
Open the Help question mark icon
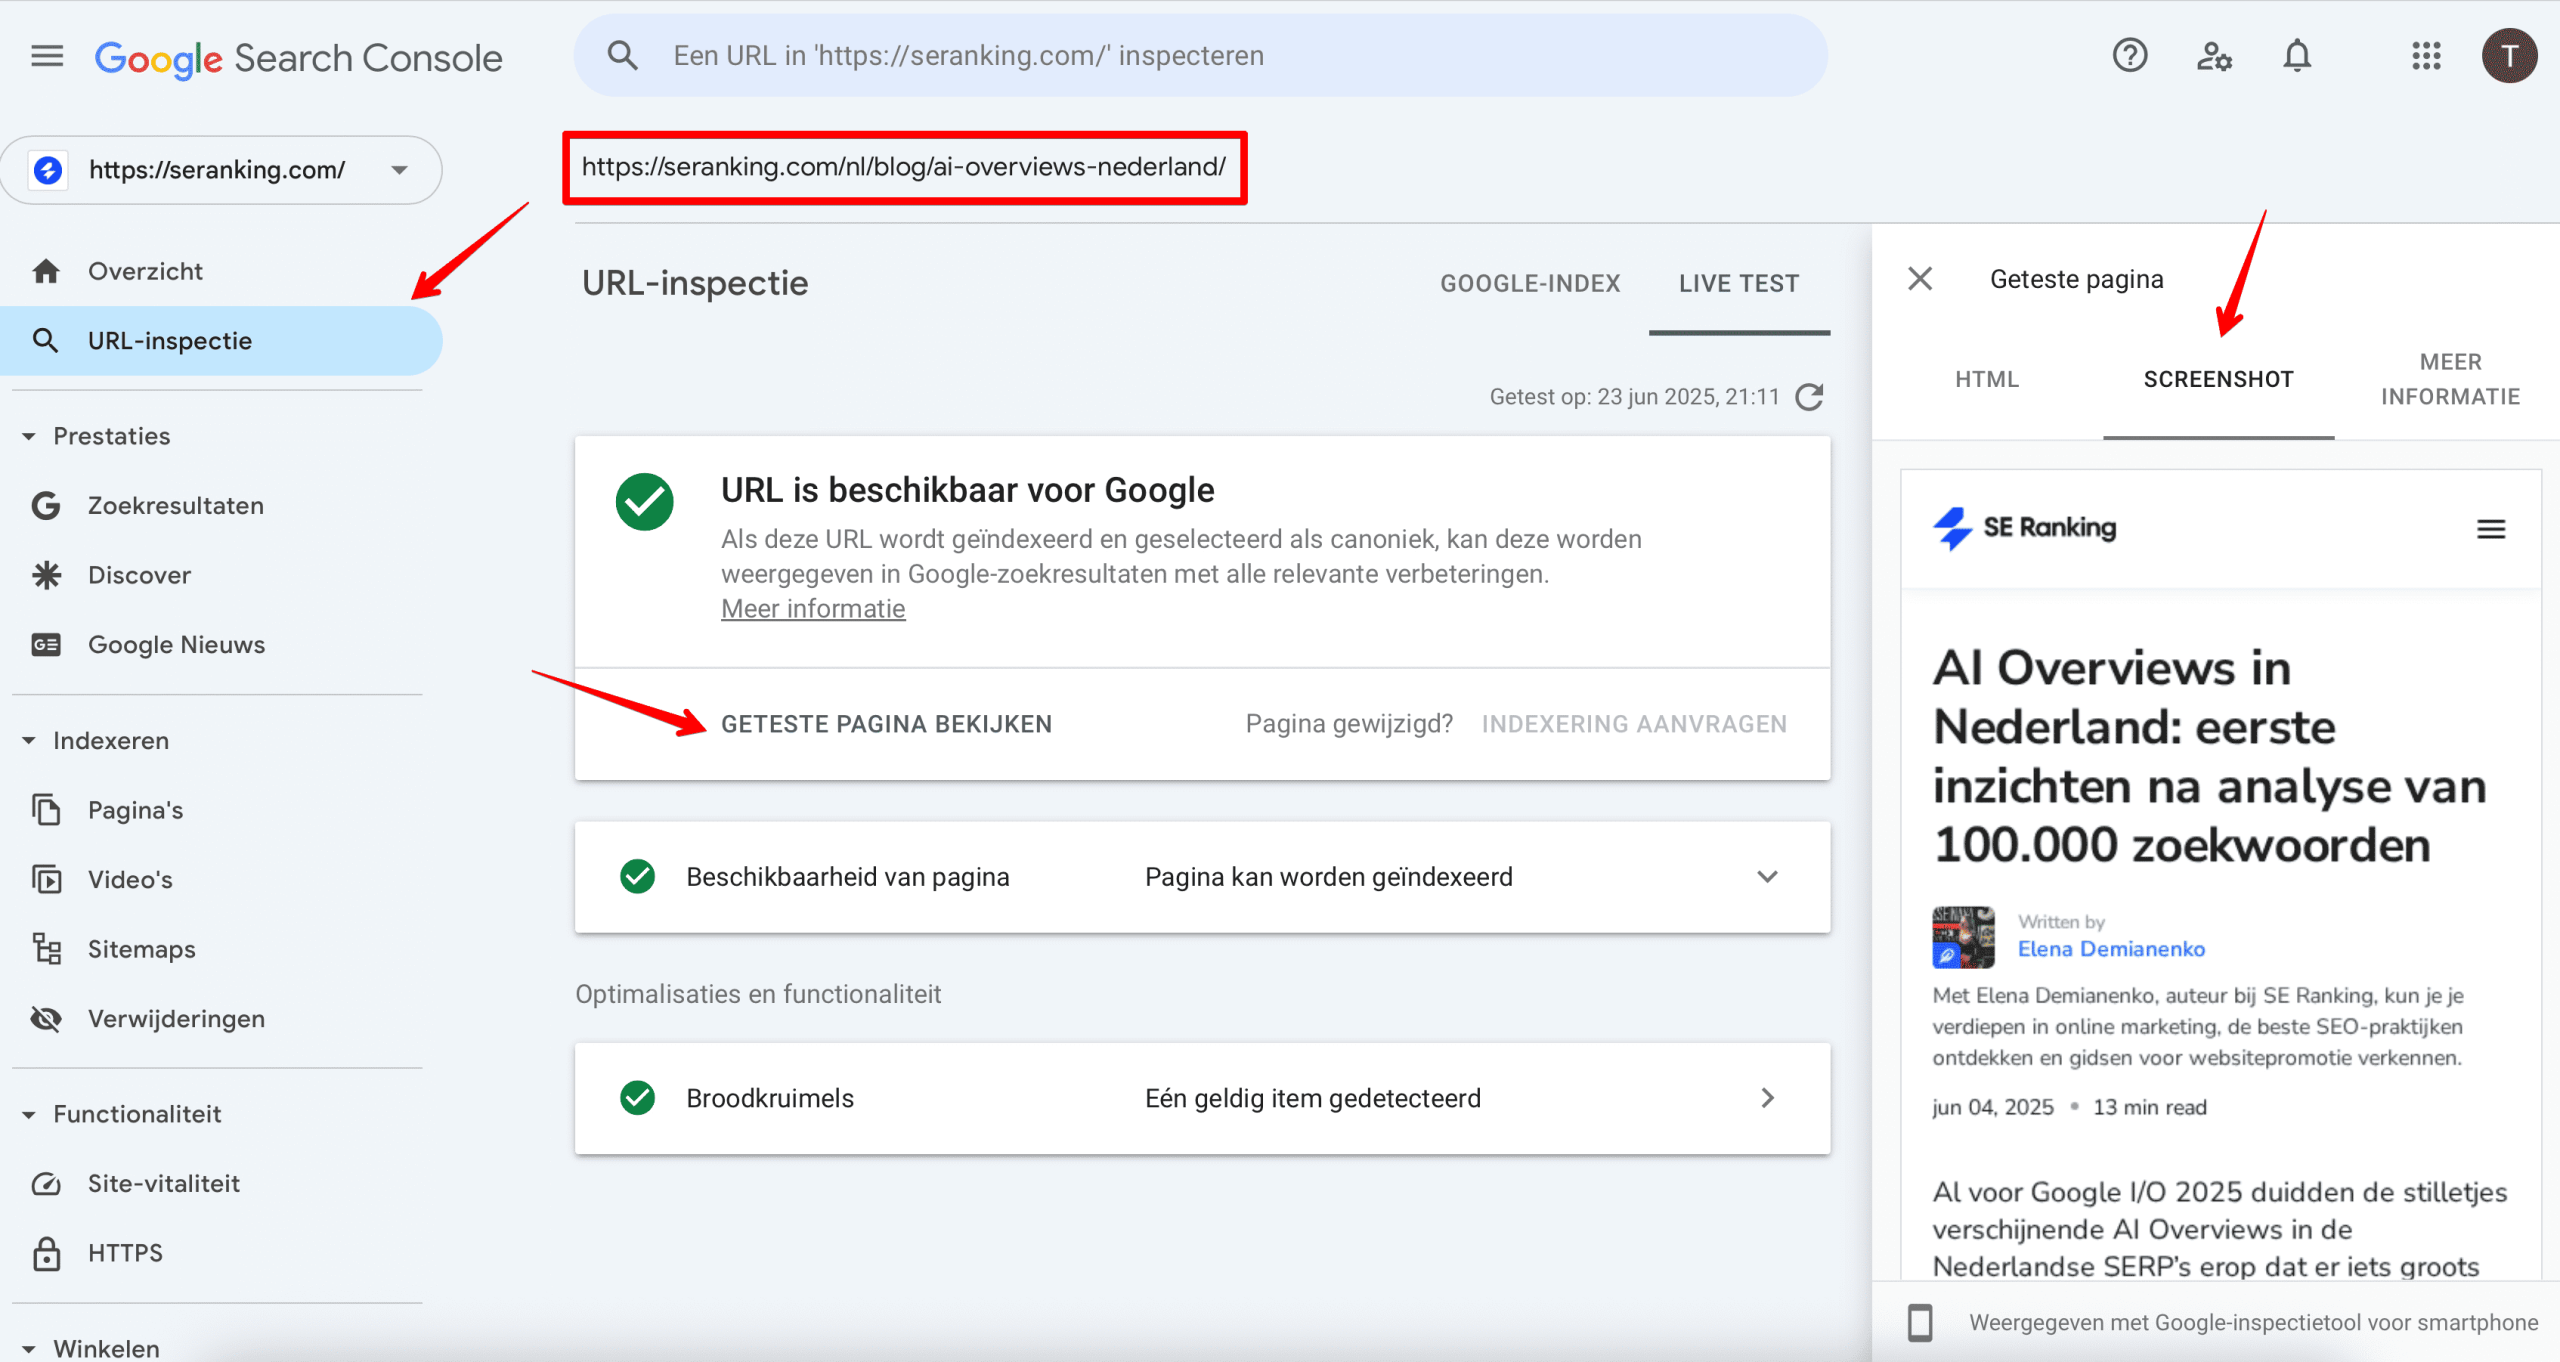point(2130,55)
